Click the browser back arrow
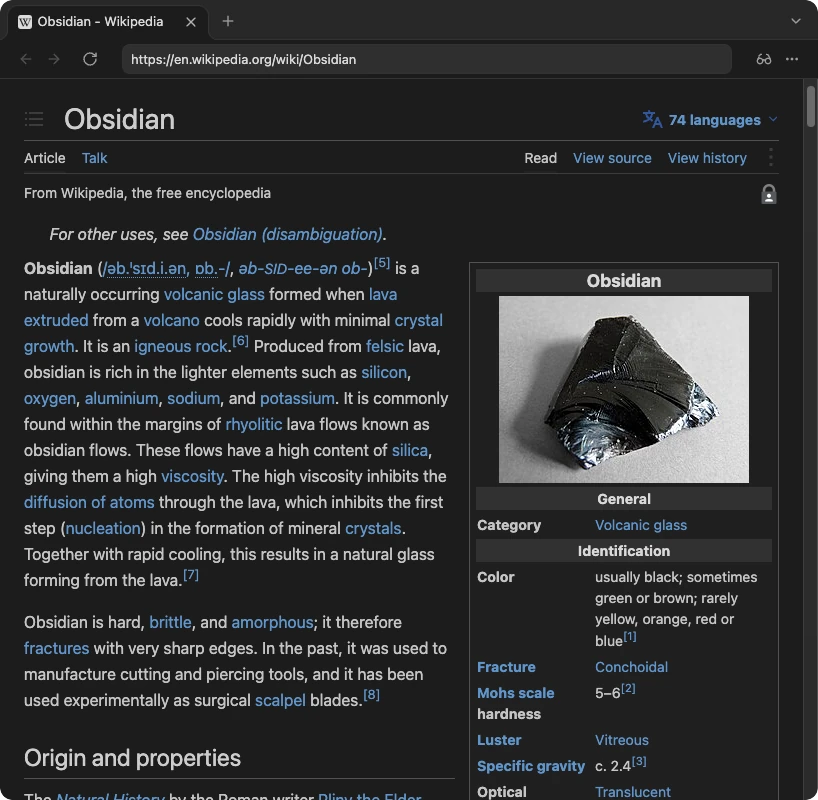The height and width of the screenshot is (800, 818). pos(26,59)
